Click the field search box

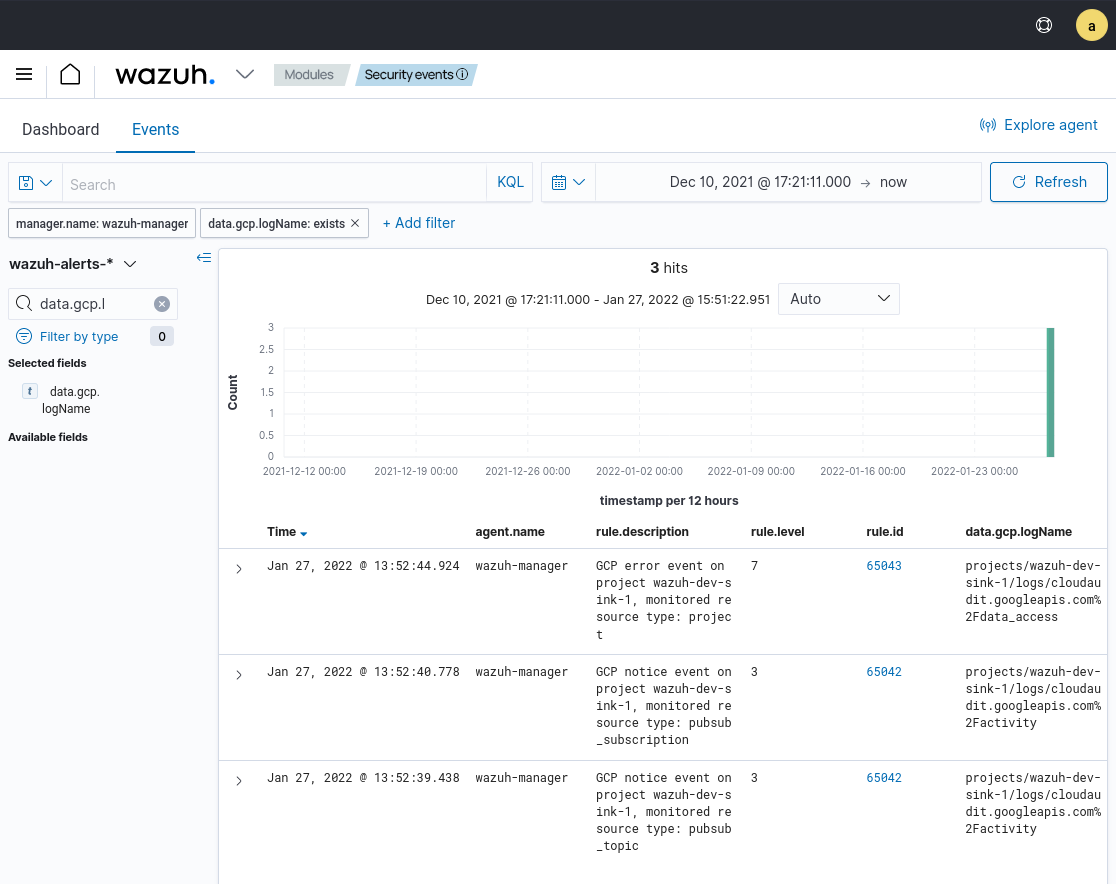tap(93, 304)
